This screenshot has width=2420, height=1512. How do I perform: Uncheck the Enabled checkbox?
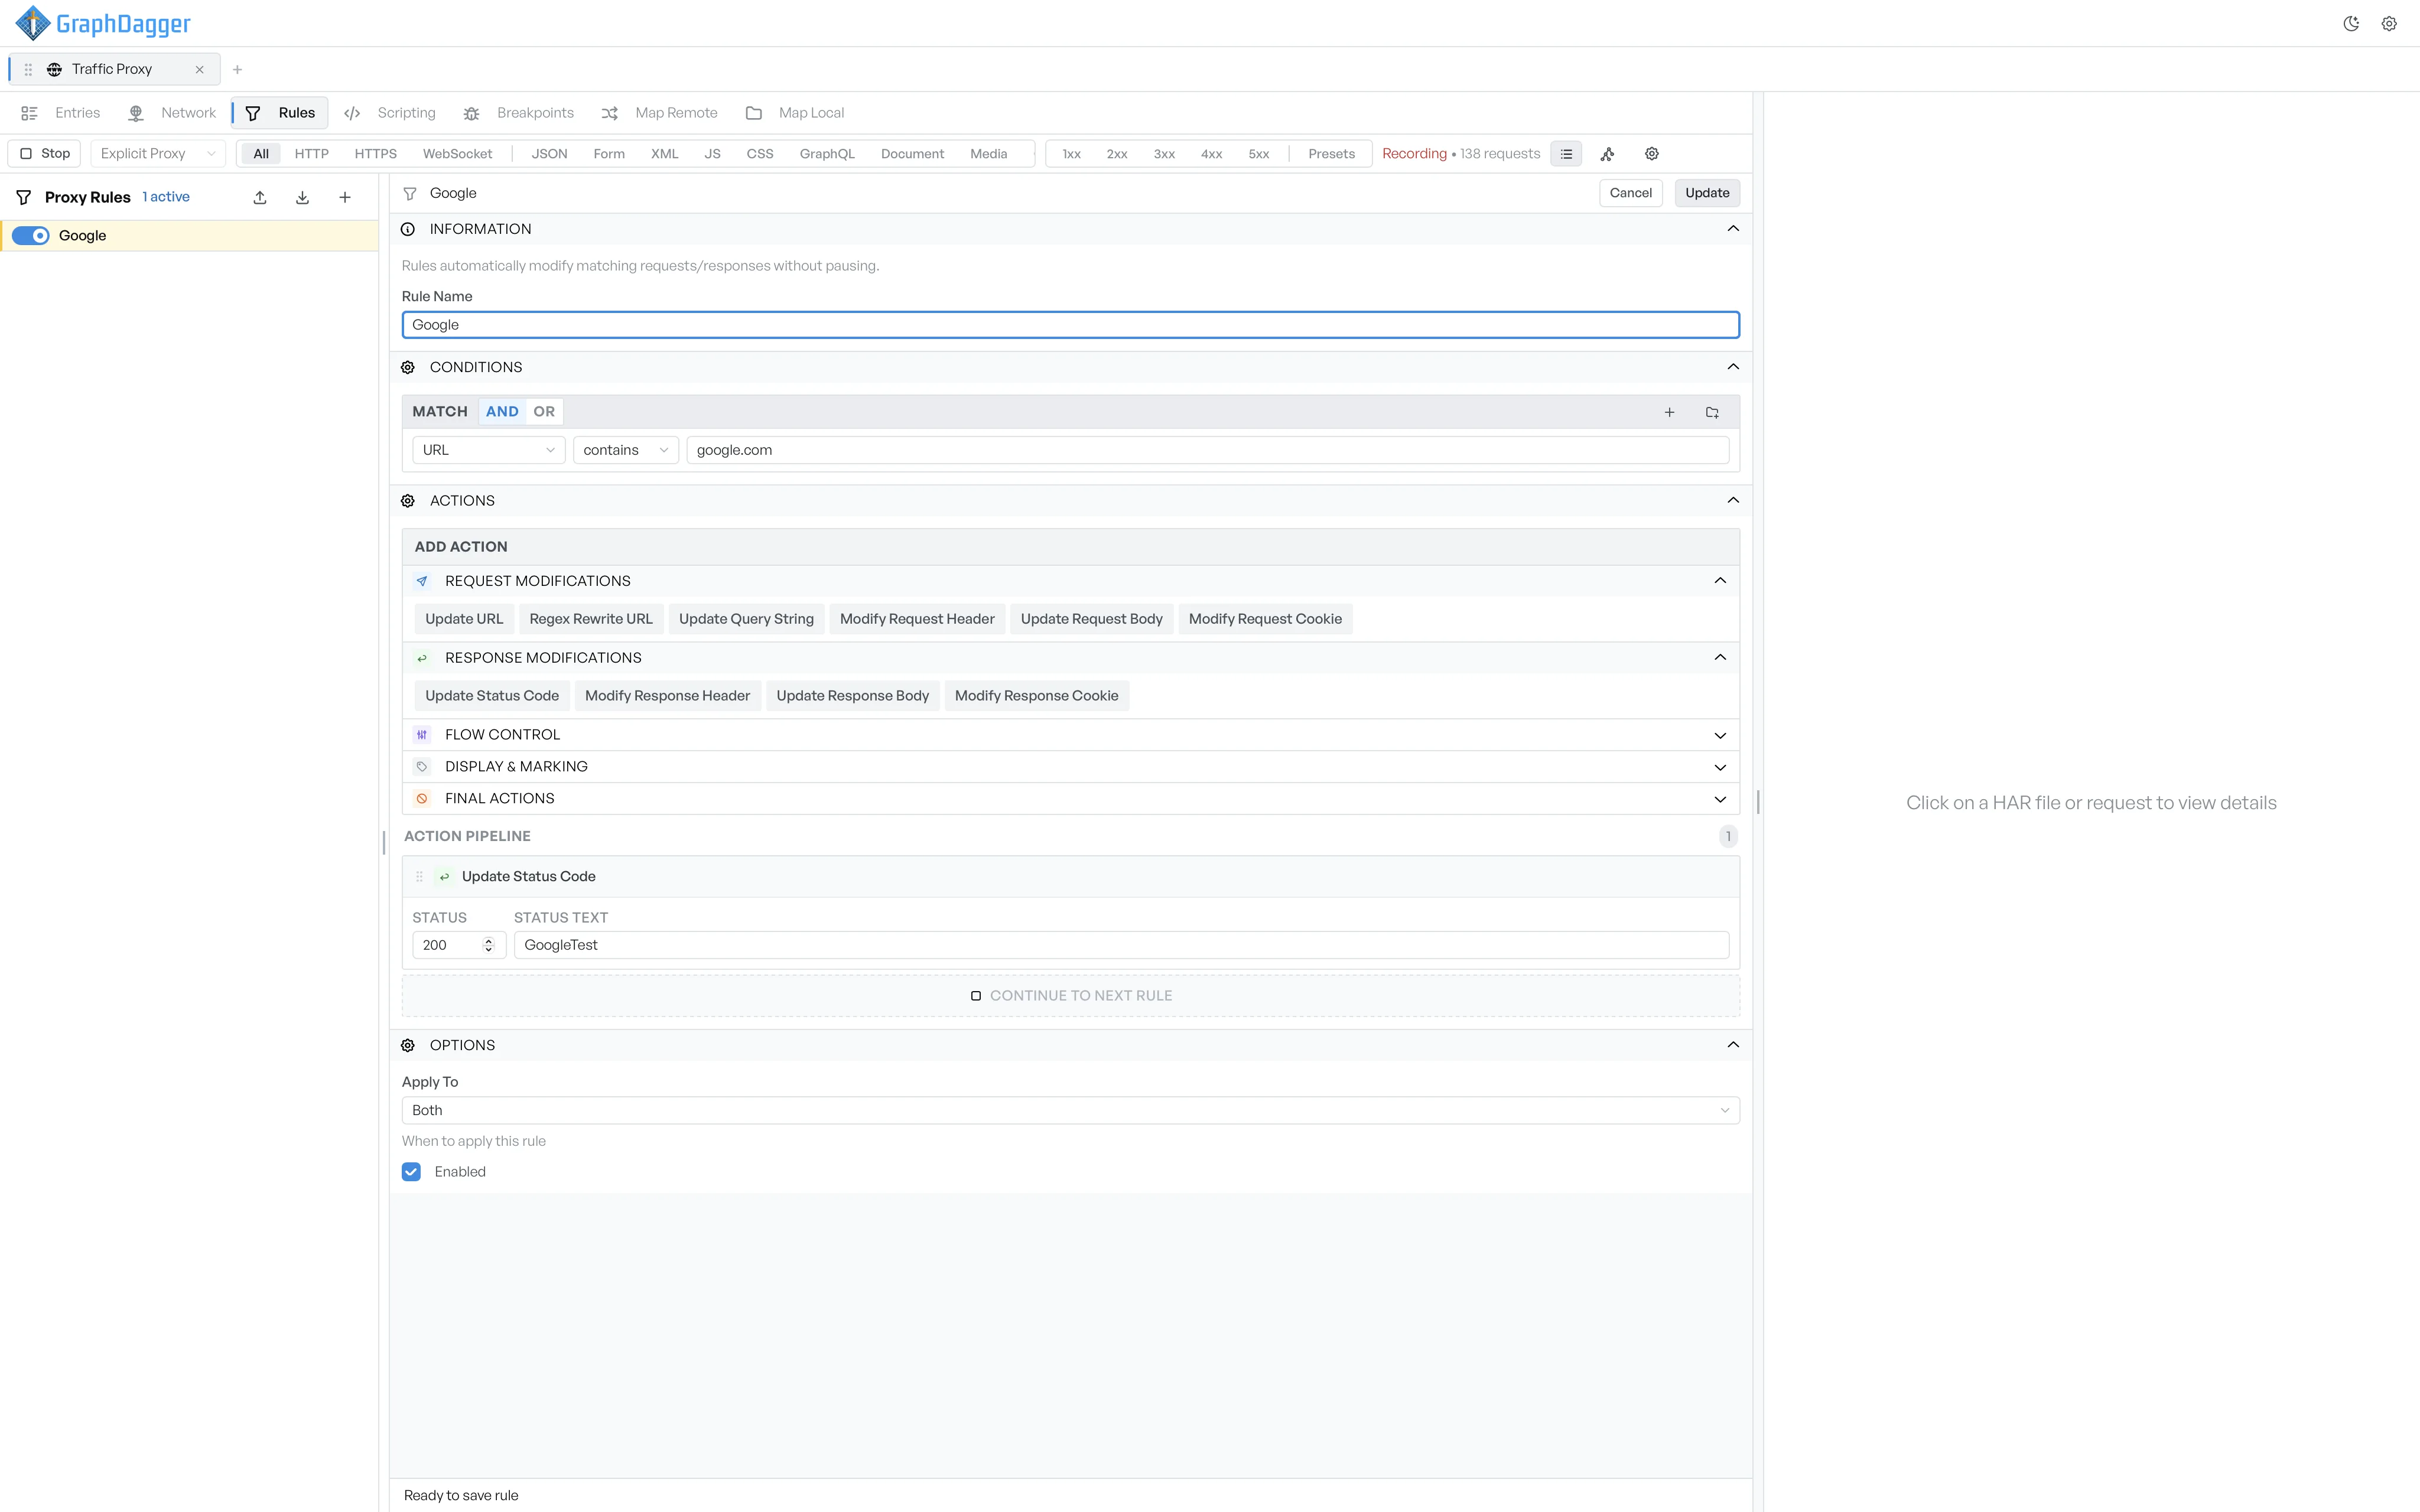click(411, 1172)
